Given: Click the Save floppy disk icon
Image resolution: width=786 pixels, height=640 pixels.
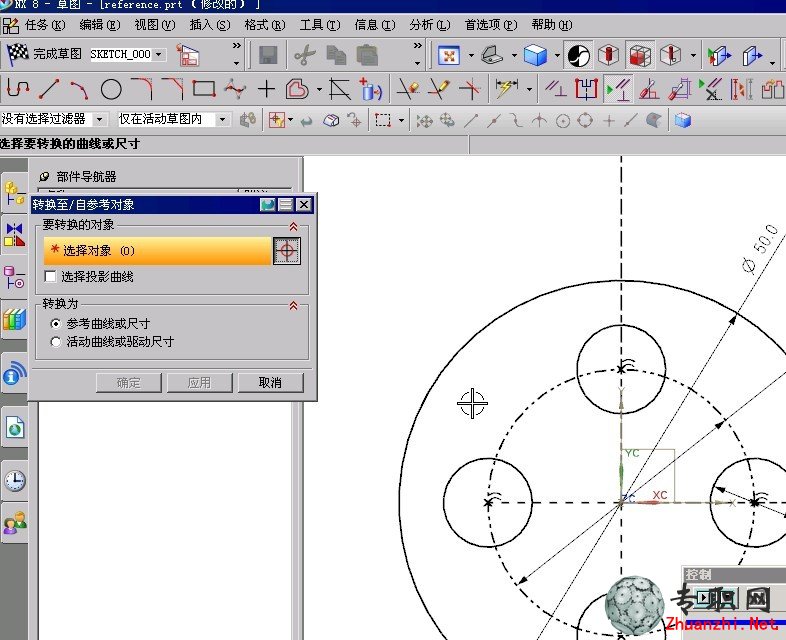Looking at the screenshot, I should point(268,55).
